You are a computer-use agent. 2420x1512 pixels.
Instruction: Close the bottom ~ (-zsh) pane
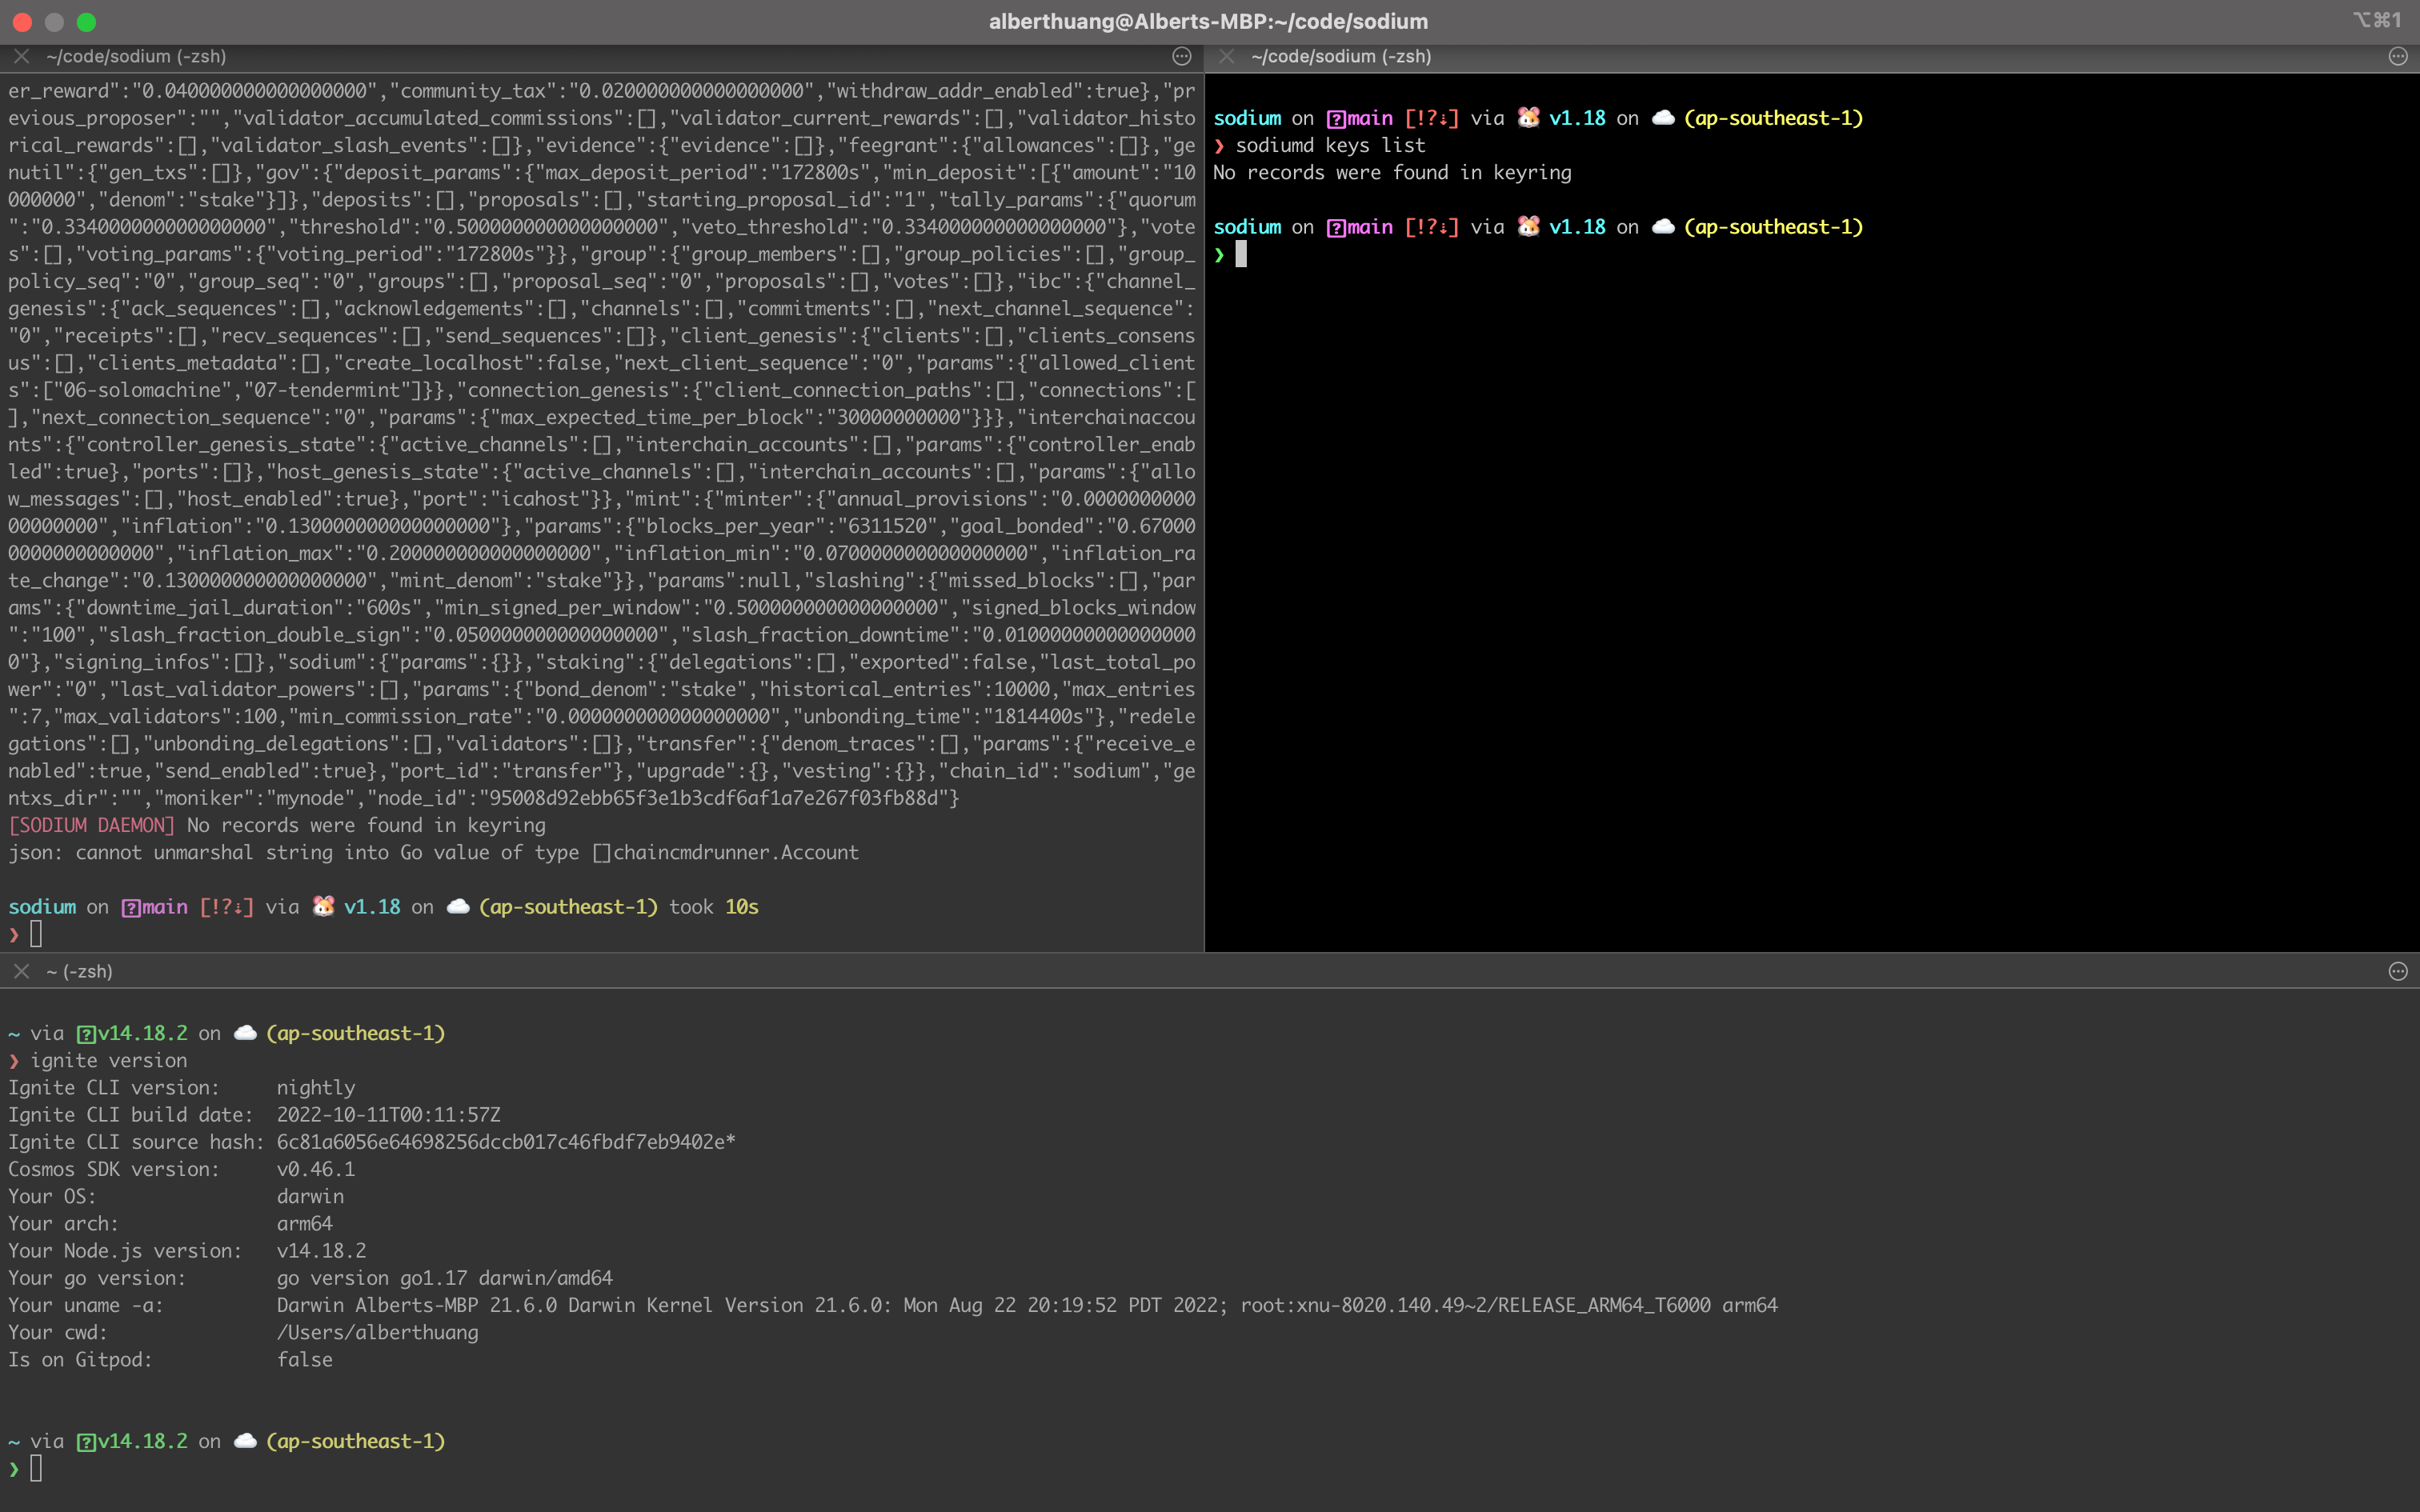click(x=21, y=971)
